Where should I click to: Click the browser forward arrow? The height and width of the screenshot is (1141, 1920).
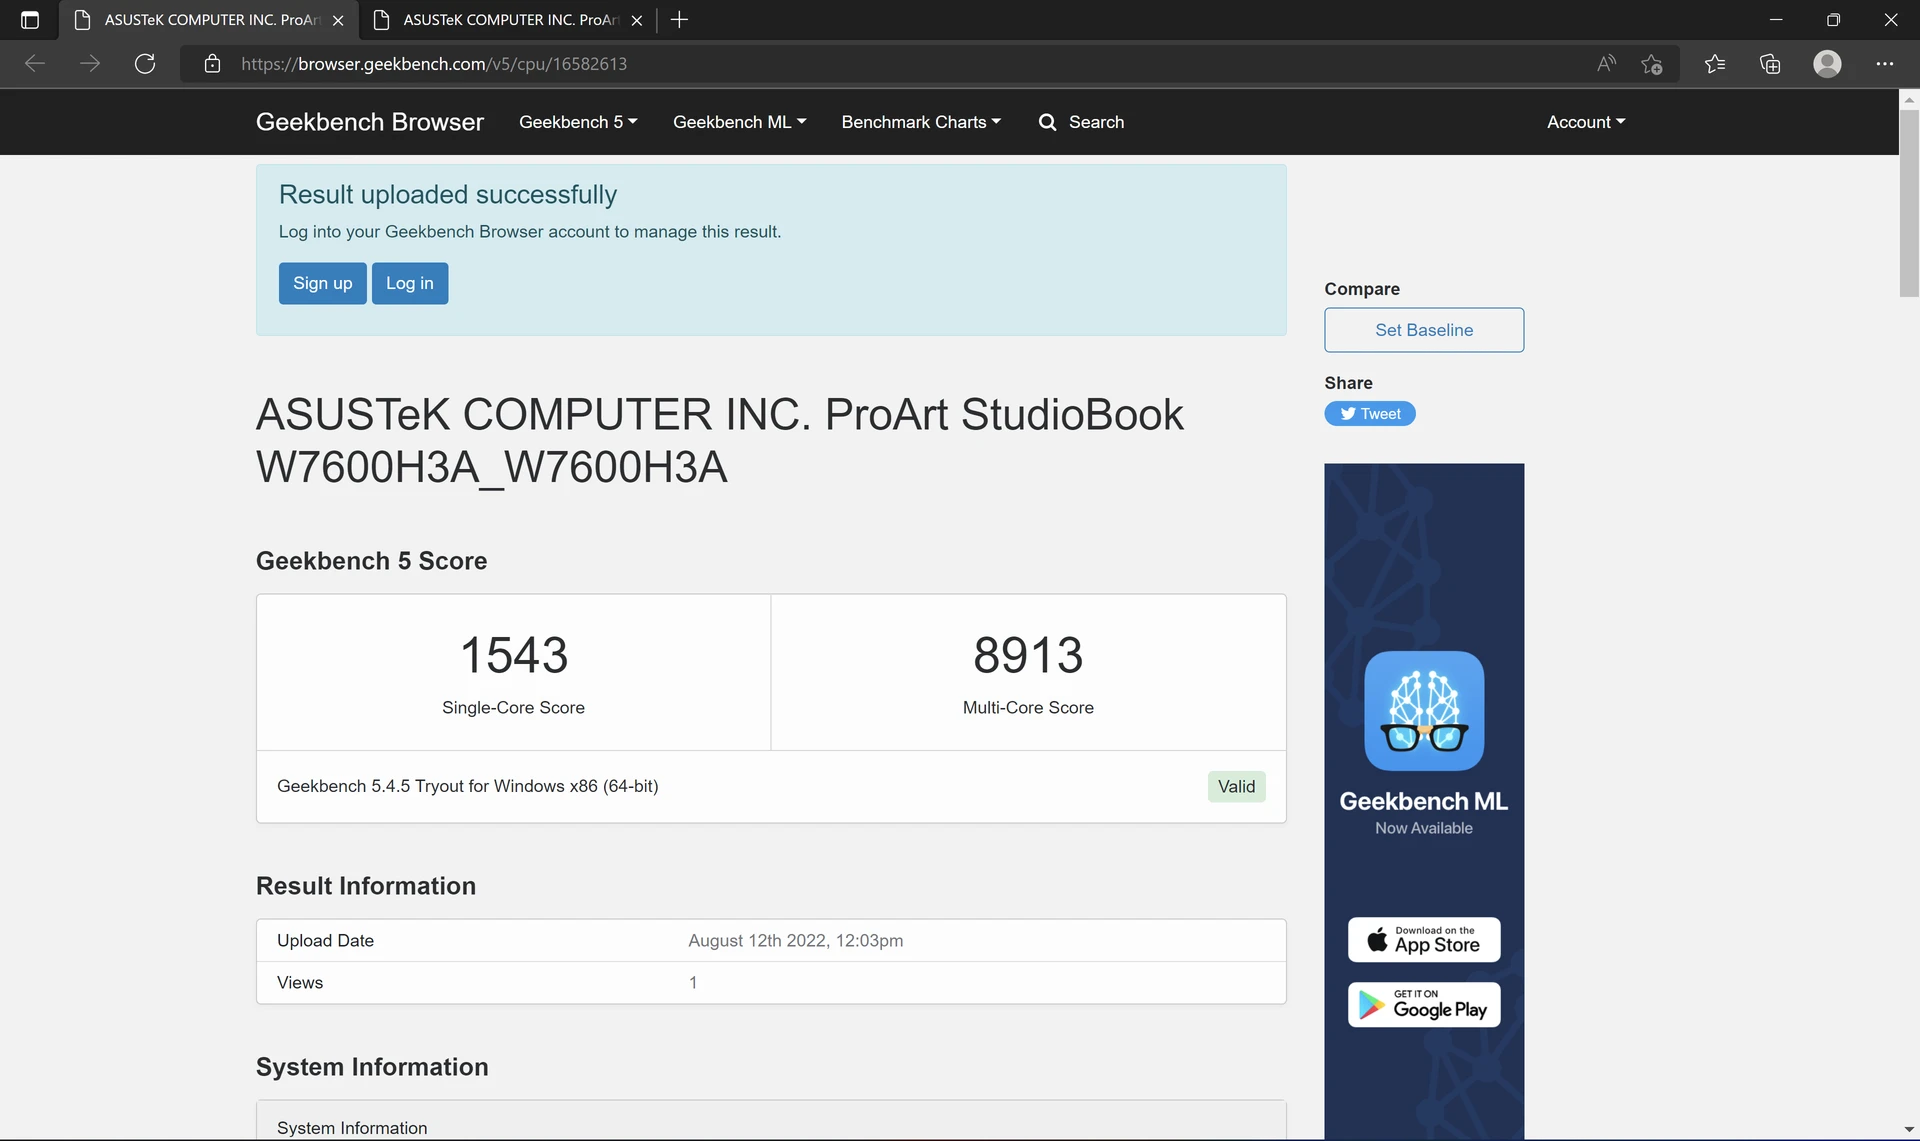[90, 64]
